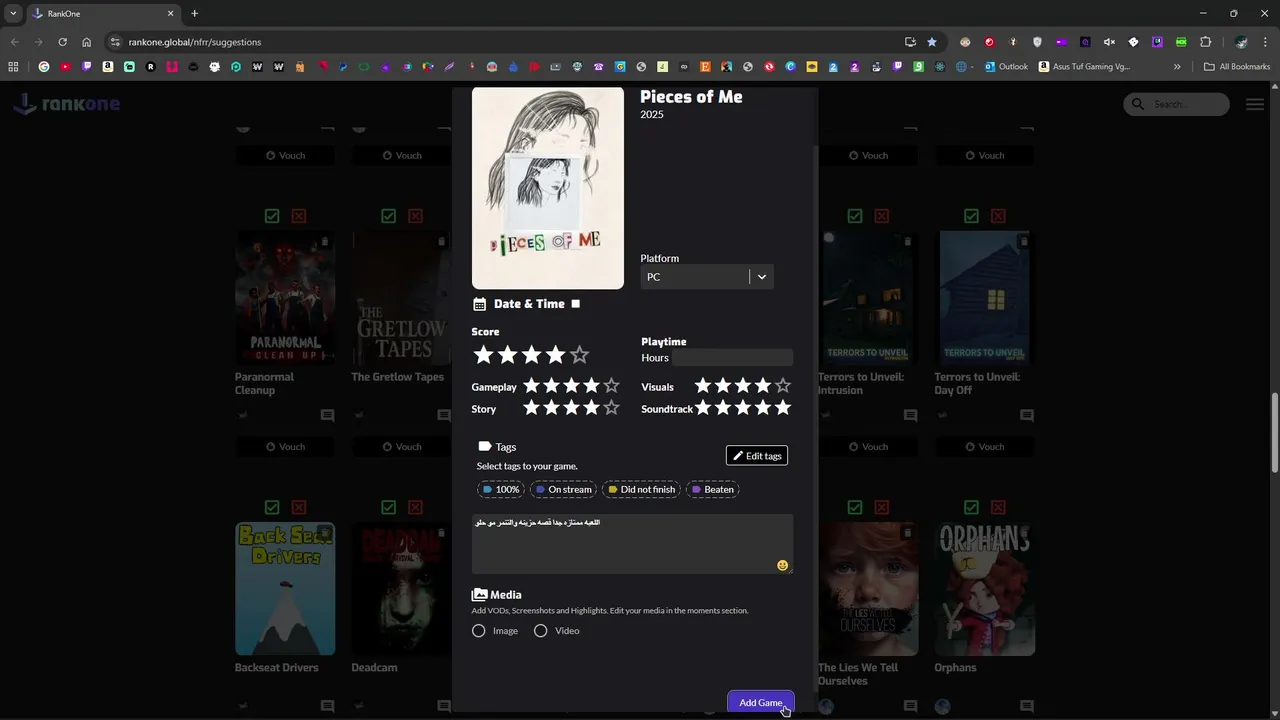
Task: Click the red reject X above Paranormal Cleanup
Action: click(x=298, y=216)
